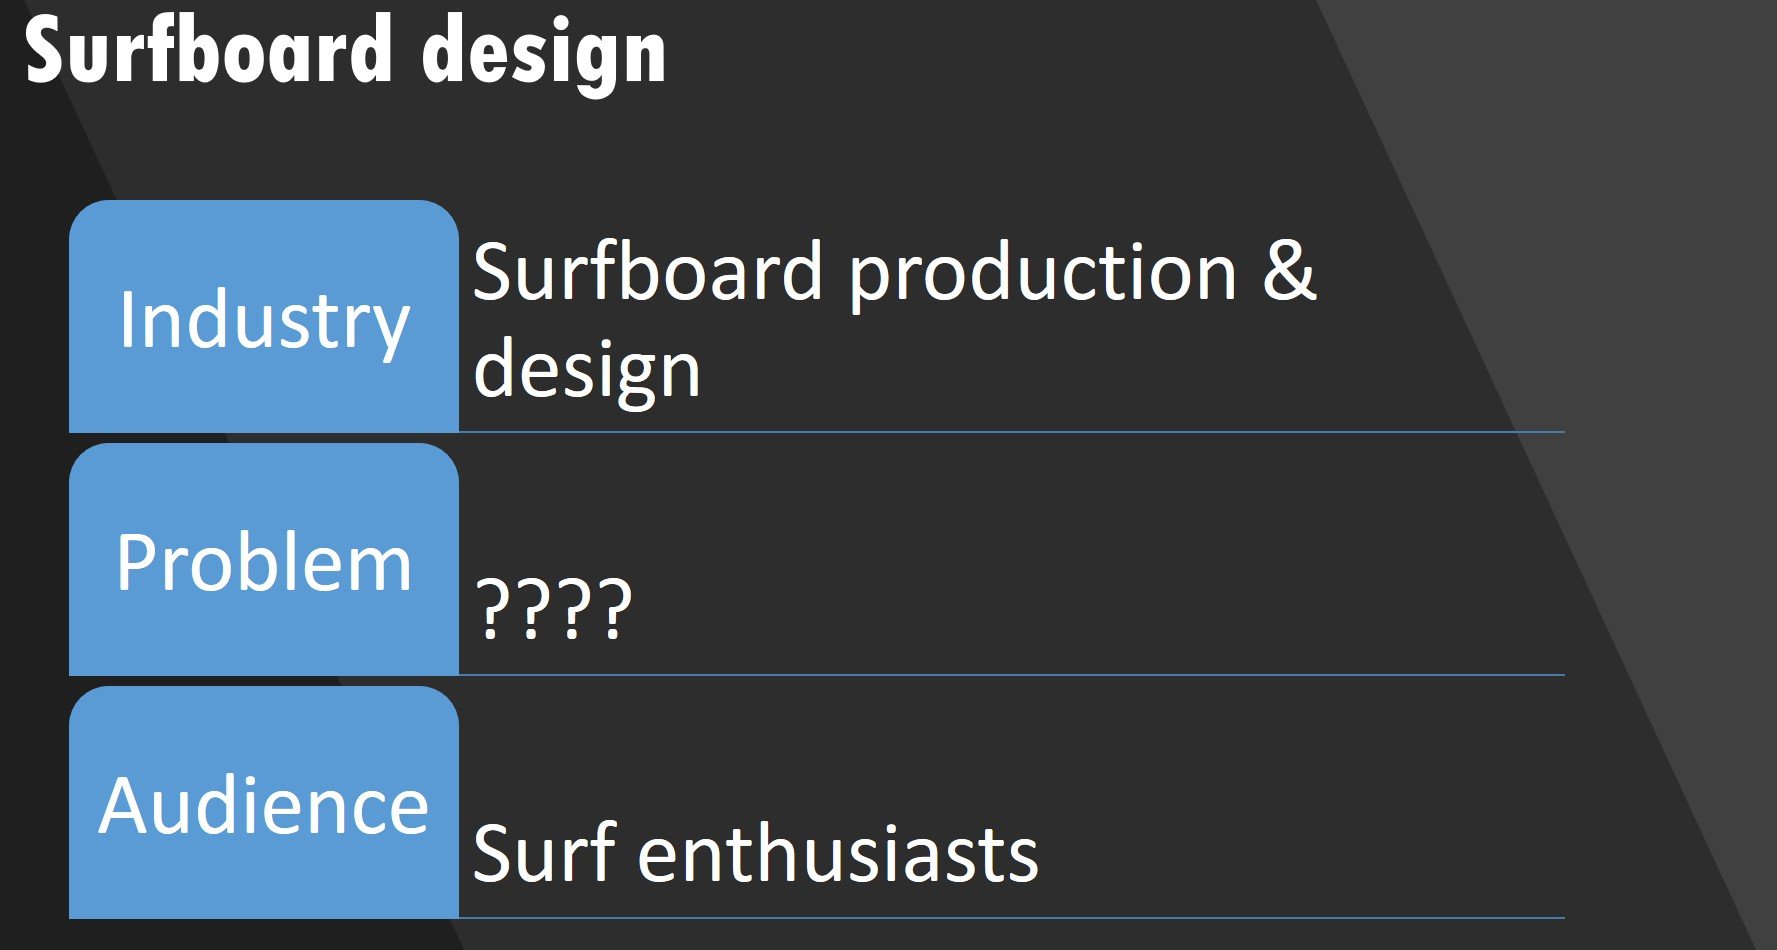1777x950 pixels.
Task: Click the word 'Surfboard' in slide title
Action: coord(208,50)
